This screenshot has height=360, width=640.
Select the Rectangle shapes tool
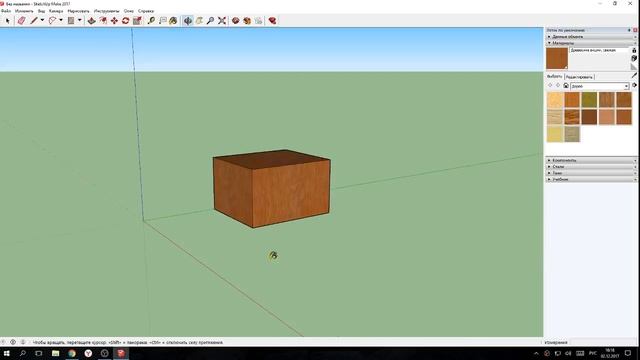click(x=71, y=20)
